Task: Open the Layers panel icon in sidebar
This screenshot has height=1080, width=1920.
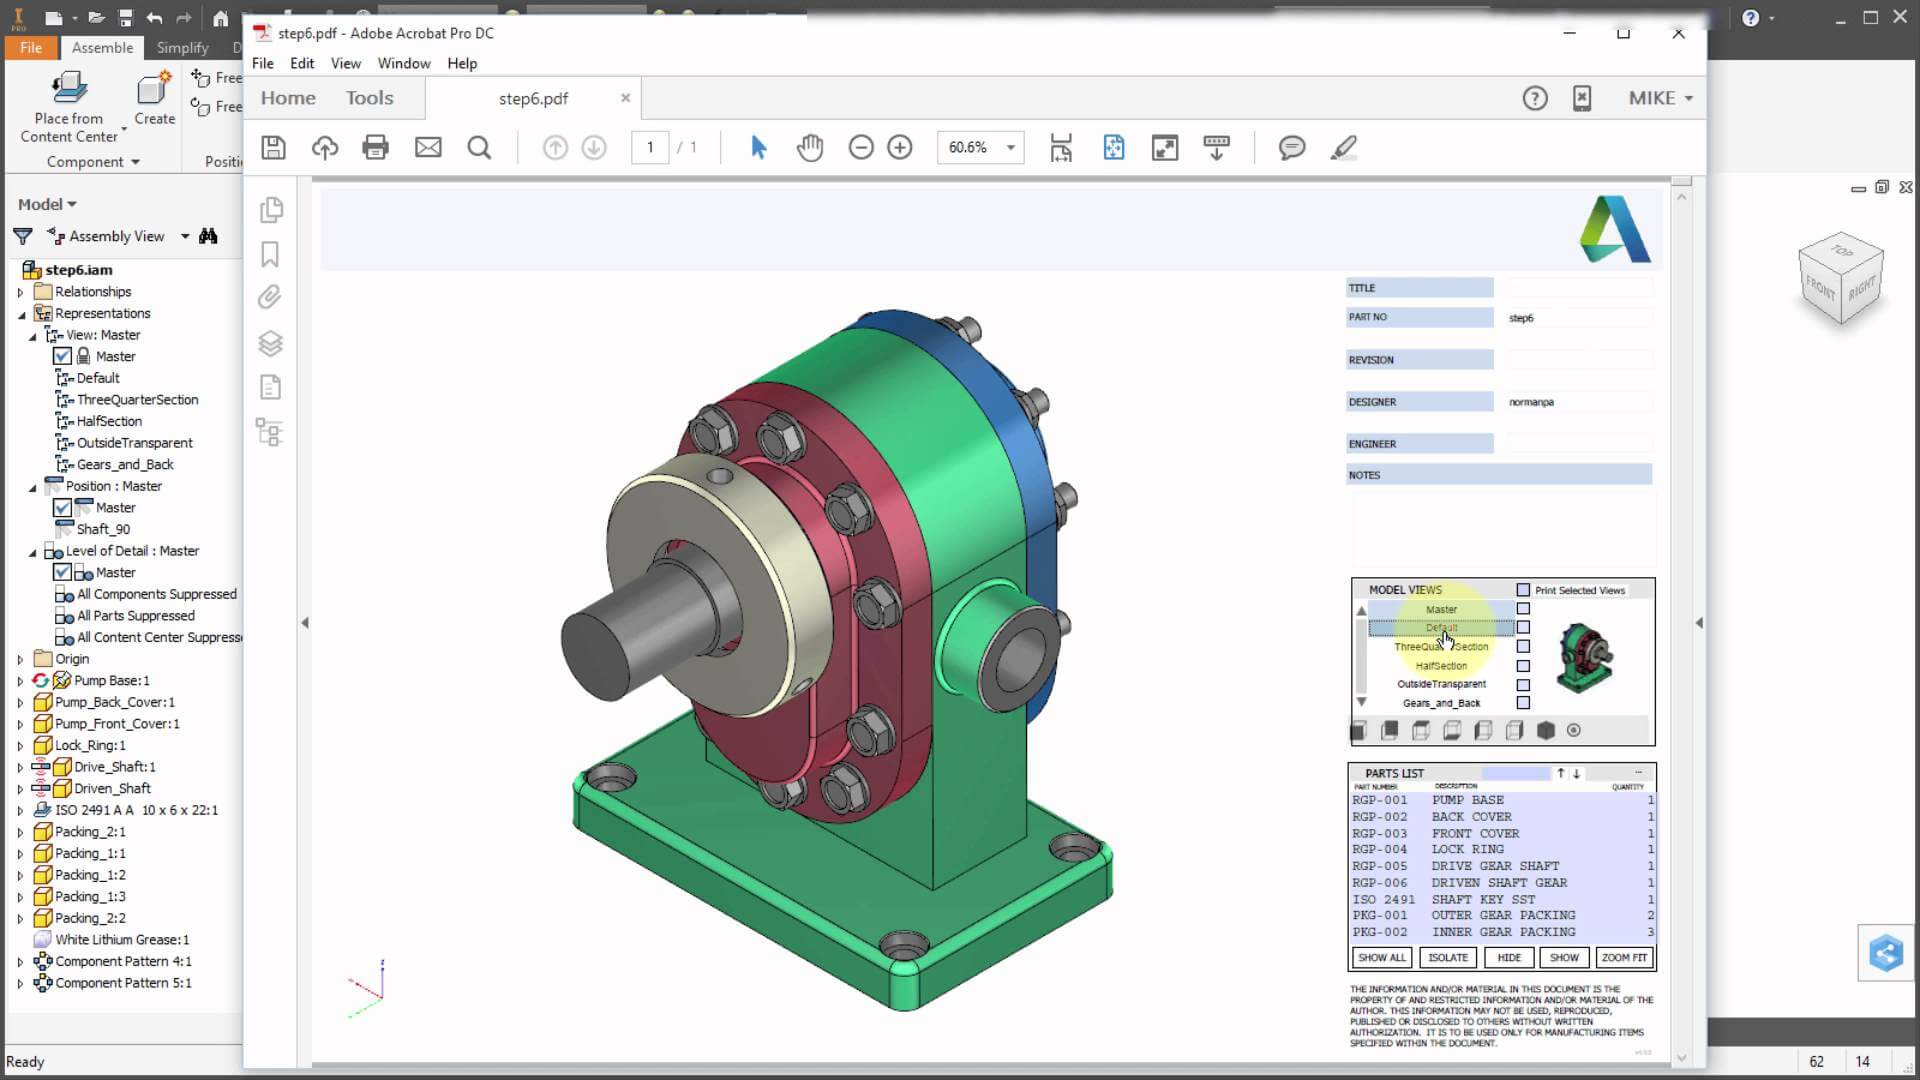Action: (x=270, y=343)
